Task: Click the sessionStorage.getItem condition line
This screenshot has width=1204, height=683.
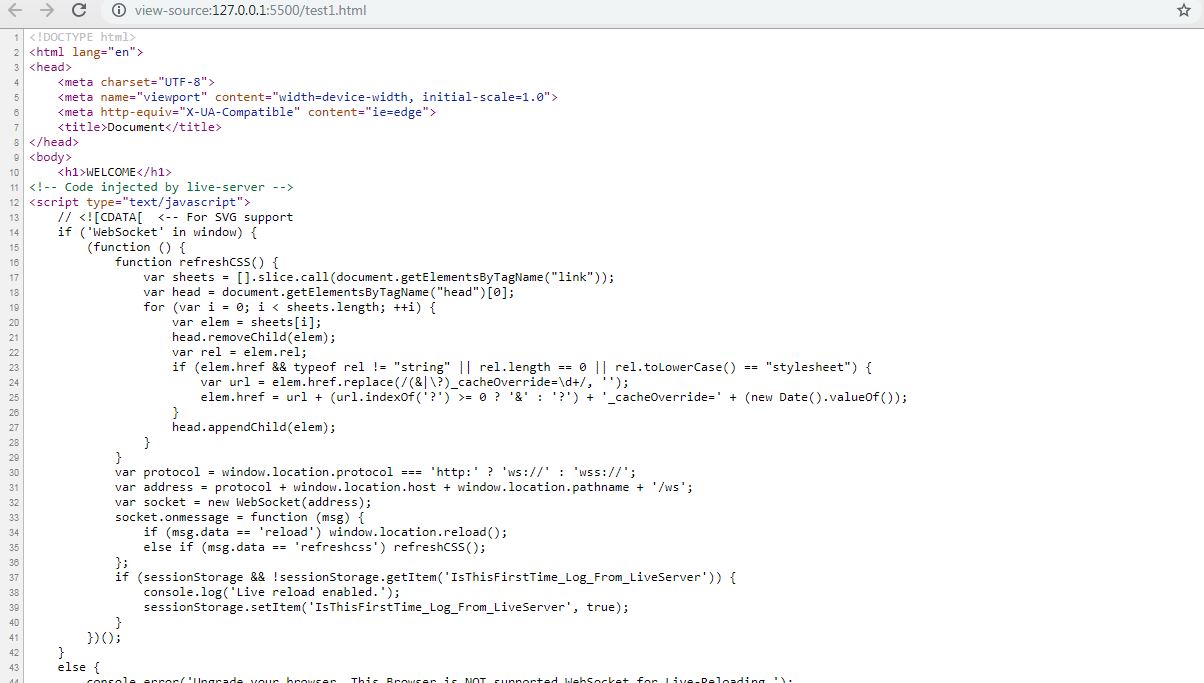Action: 425,577
